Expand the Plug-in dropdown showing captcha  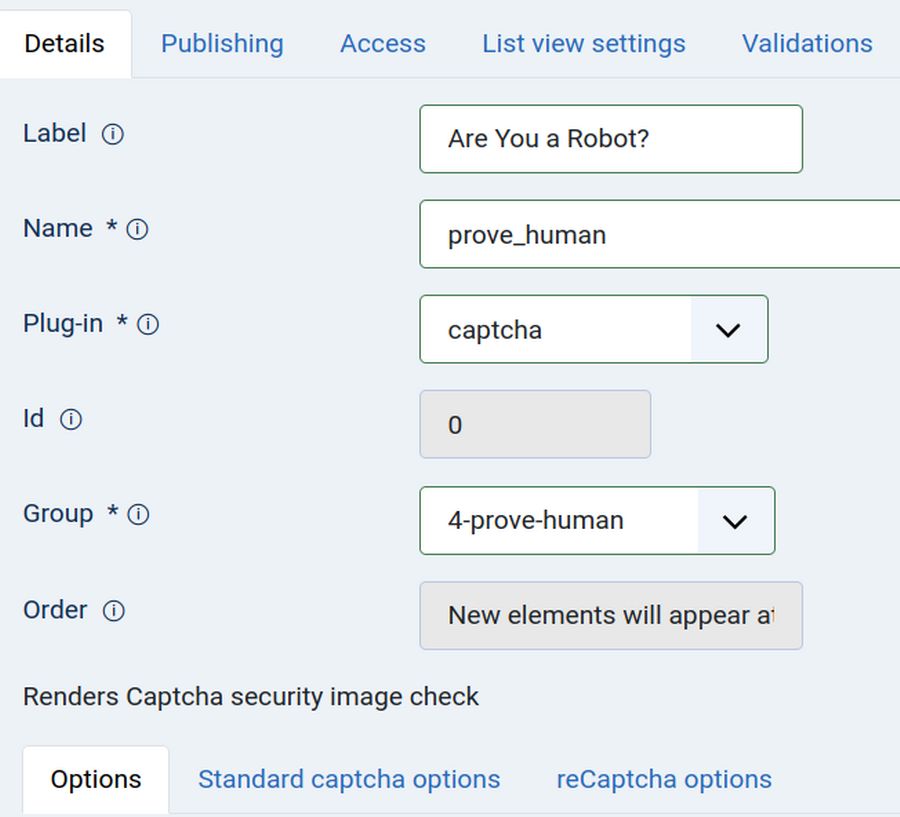pyautogui.click(x=556, y=329)
